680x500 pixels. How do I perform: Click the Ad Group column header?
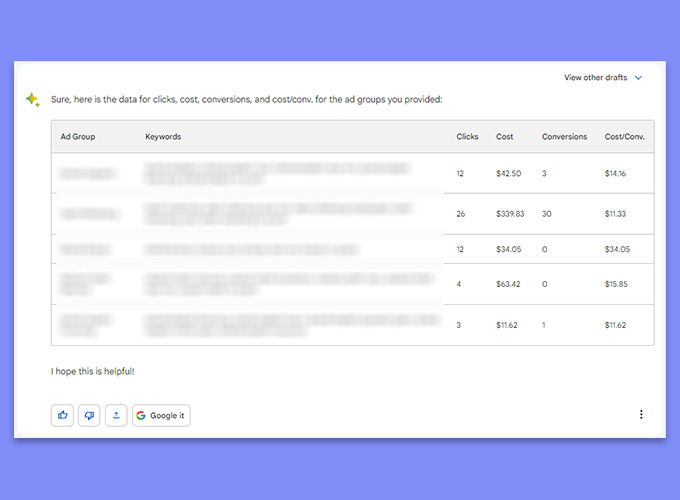click(x=78, y=137)
